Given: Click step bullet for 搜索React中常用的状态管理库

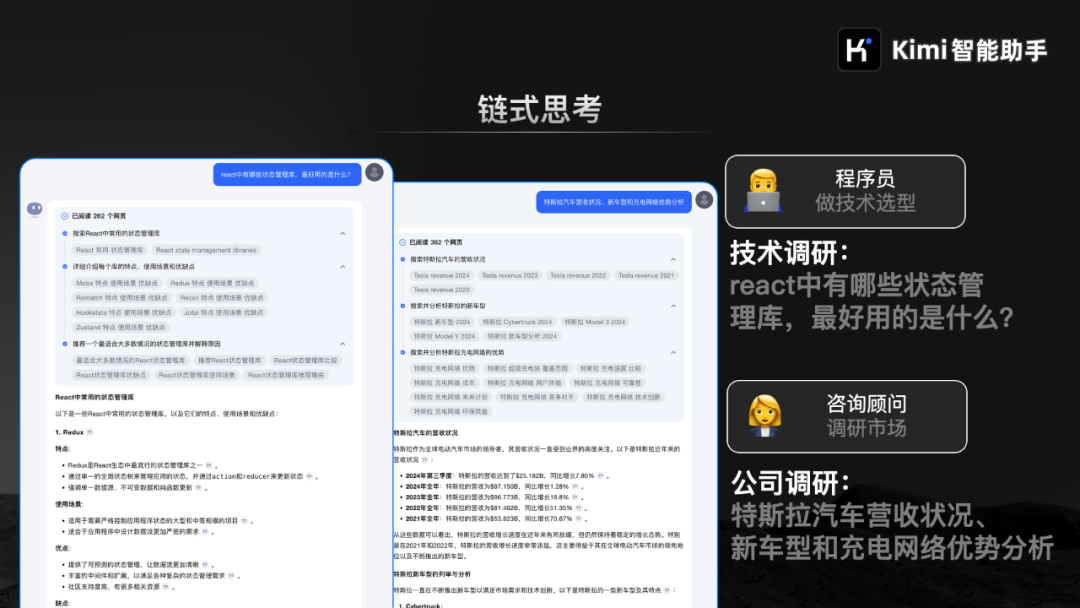Looking at the screenshot, I should tap(65, 233).
